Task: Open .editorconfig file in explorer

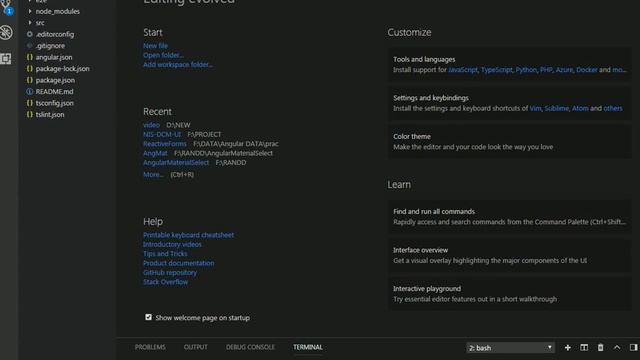Action: 55,34
